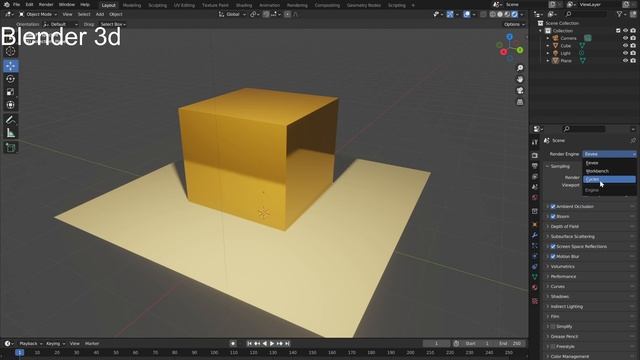Screen dimensions: 640x360
Task: Open the Output properties tab icon
Action: coord(535,166)
